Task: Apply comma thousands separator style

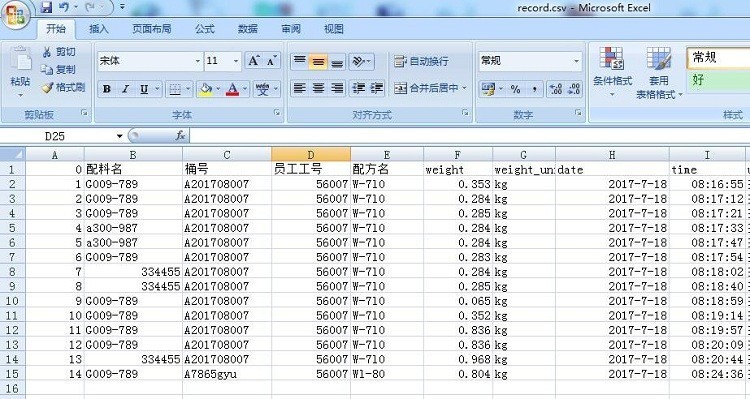Action: coord(534,89)
